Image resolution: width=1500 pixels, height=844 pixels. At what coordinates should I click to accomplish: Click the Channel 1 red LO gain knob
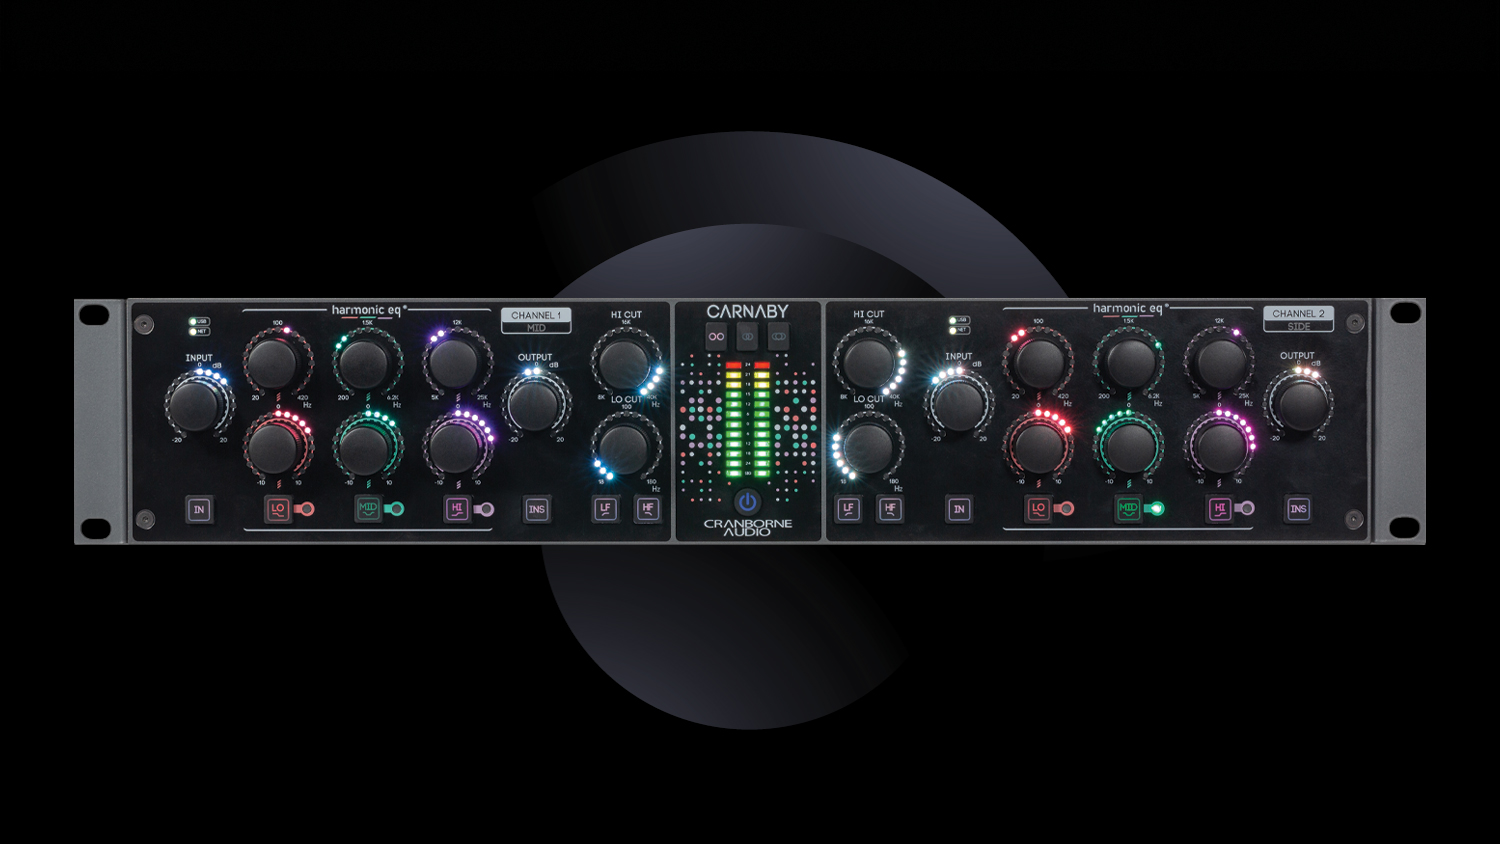[x=275, y=449]
